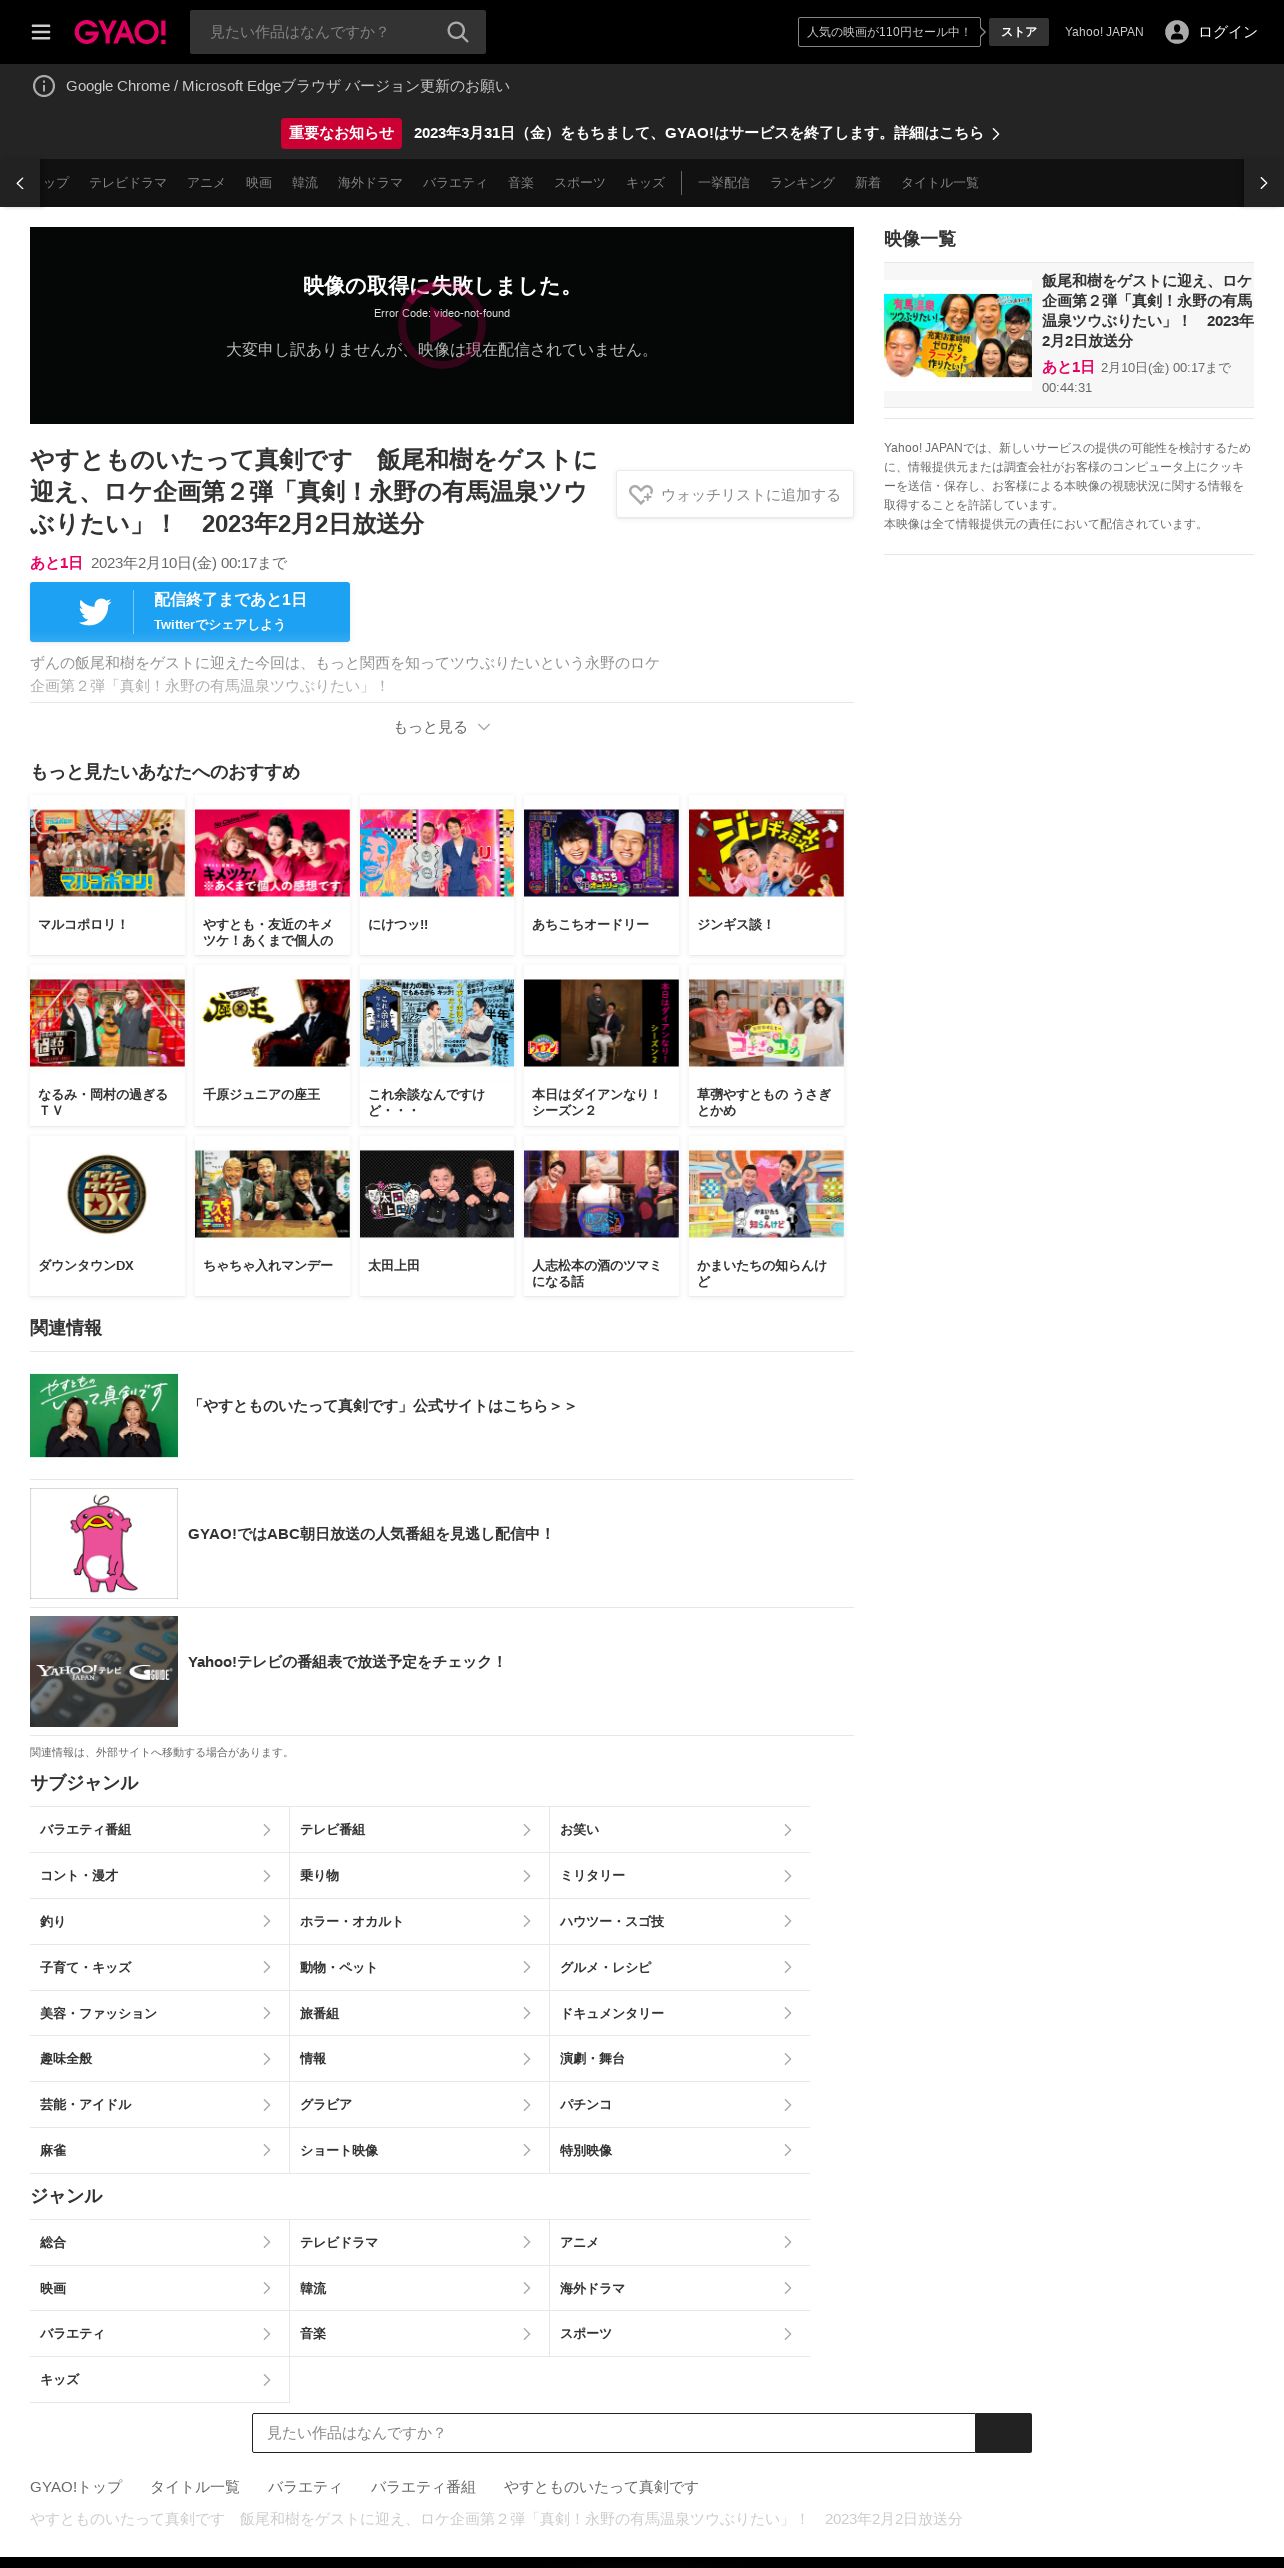Select the 特別映像 subgenre
This screenshot has width=1284, height=2568.
click(x=680, y=2150)
